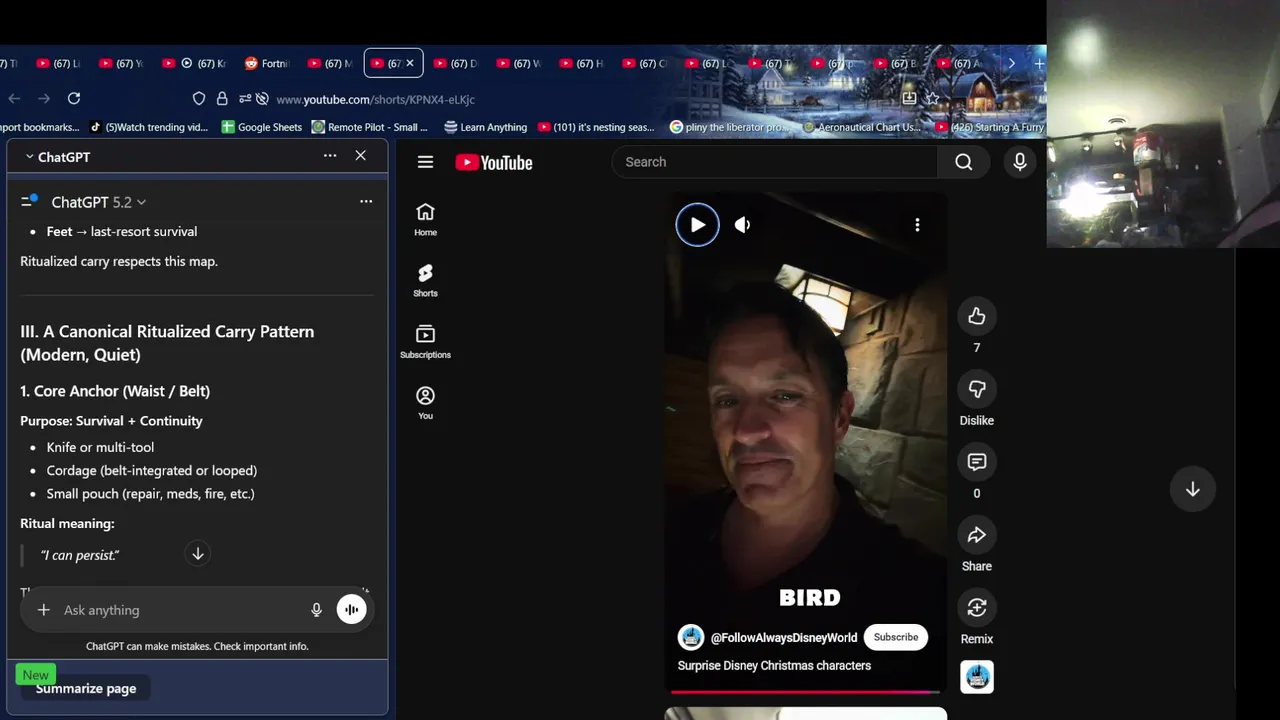1280x720 pixels.
Task: Switch to the Fortnite Reddit tab
Action: (x=267, y=63)
